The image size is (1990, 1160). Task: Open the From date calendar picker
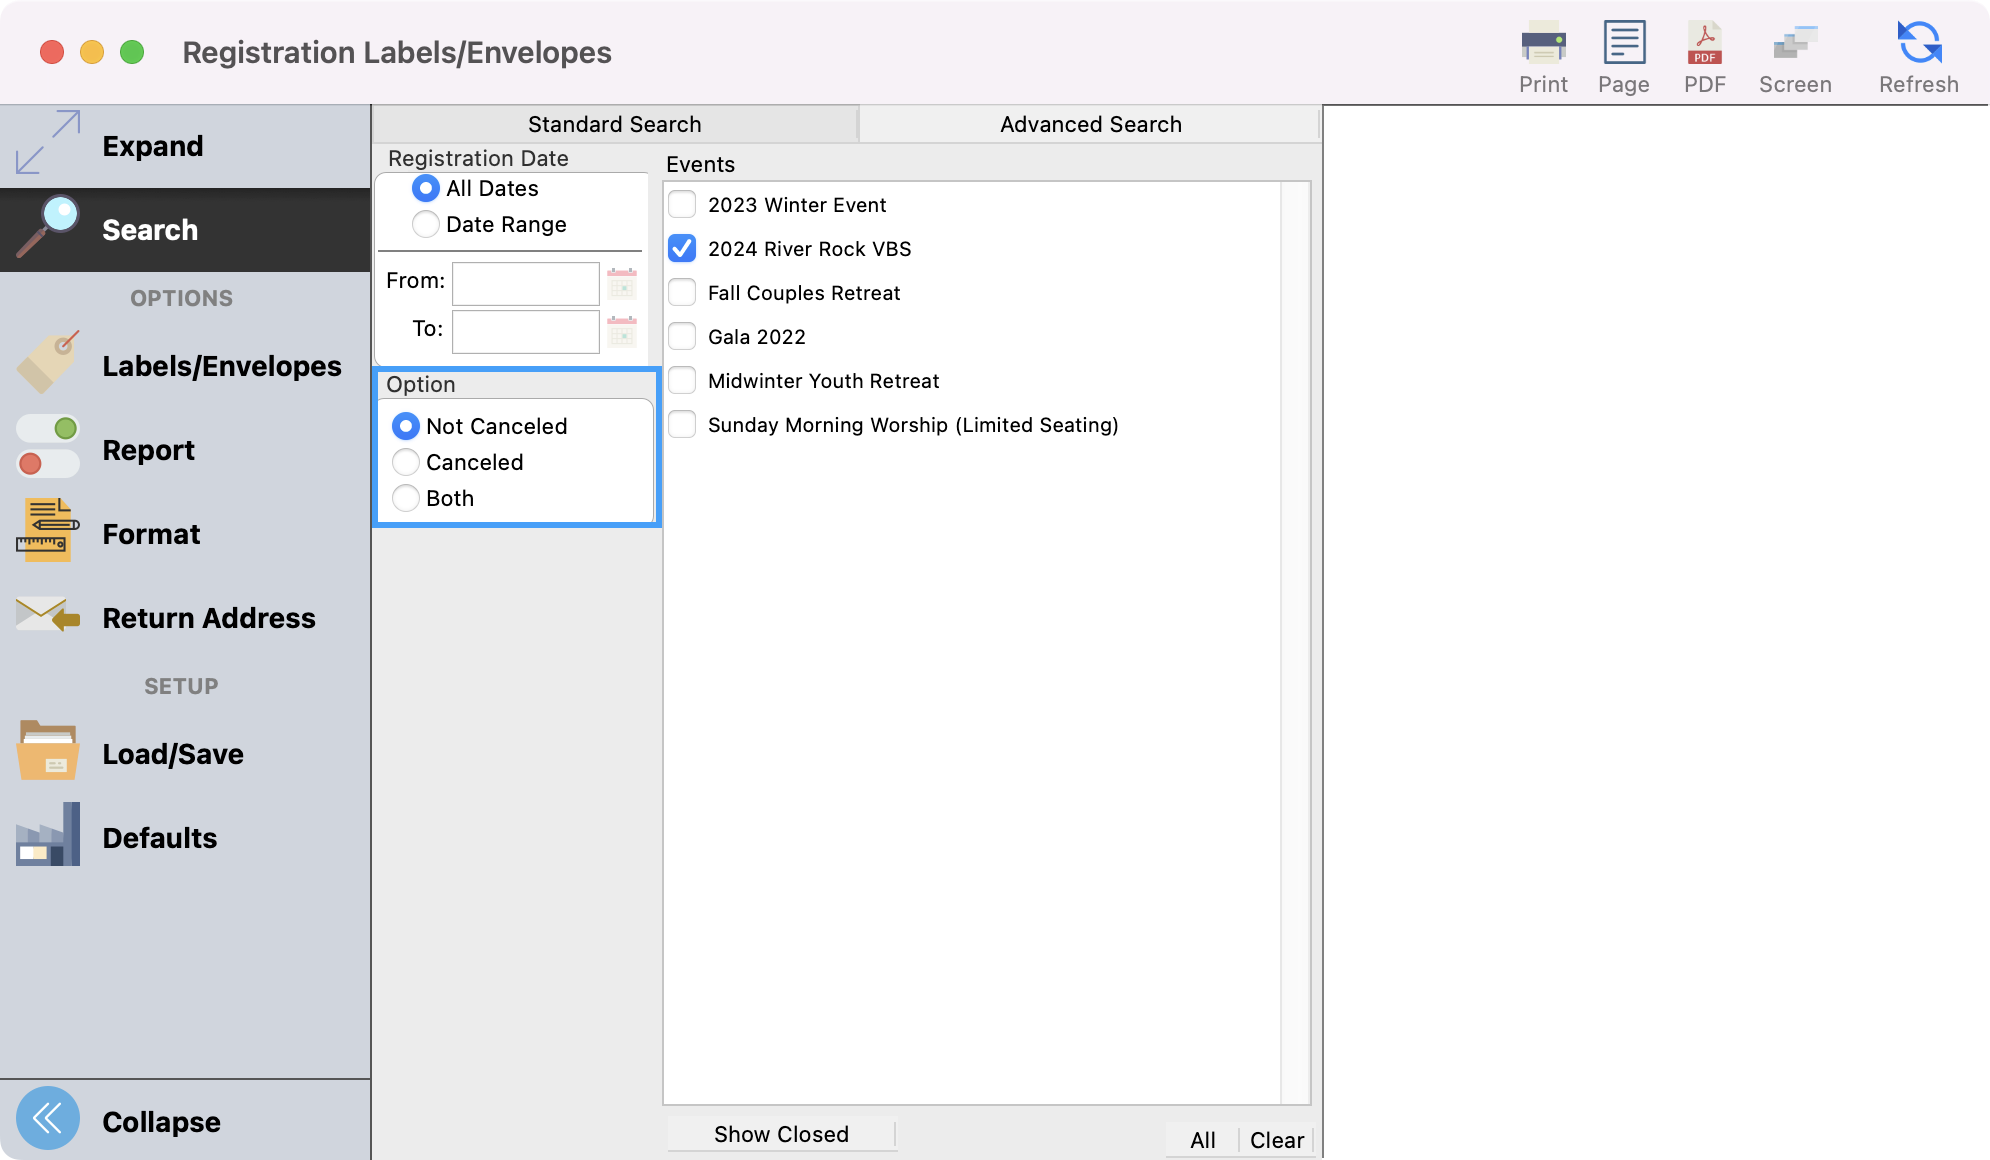(x=622, y=284)
